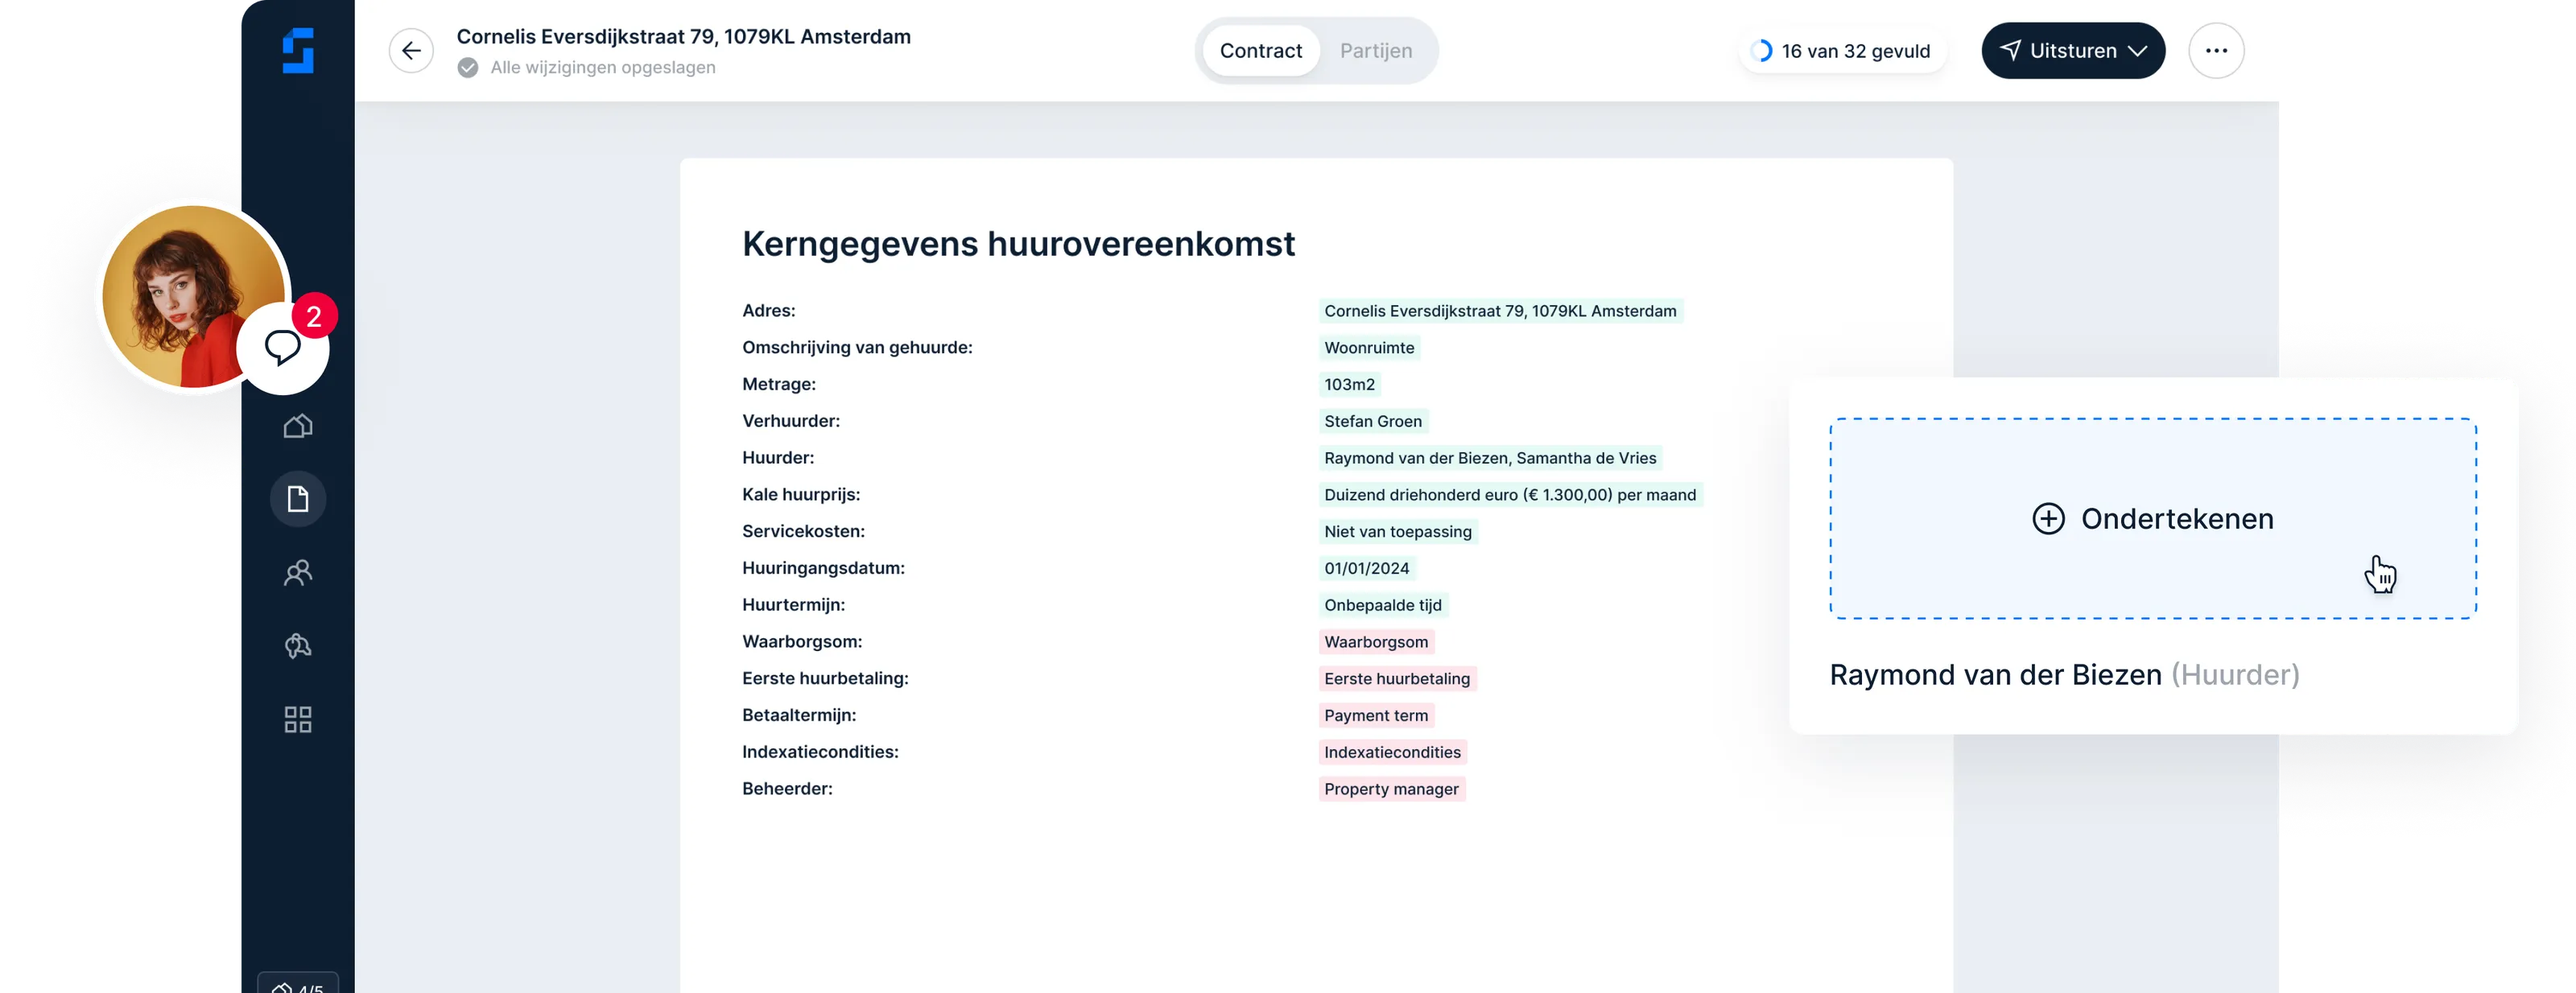Click the back arrow next to the address
This screenshot has width=2576, height=993.
(x=411, y=50)
